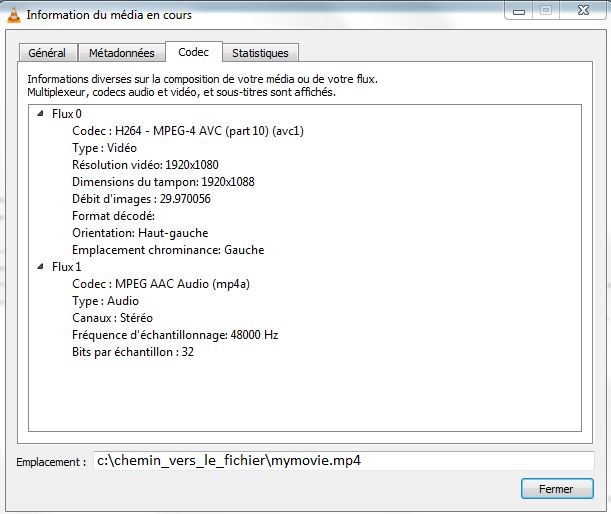The height and width of the screenshot is (514, 611).
Task: Collapse the Flux 1 tree node
Action: (40, 267)
